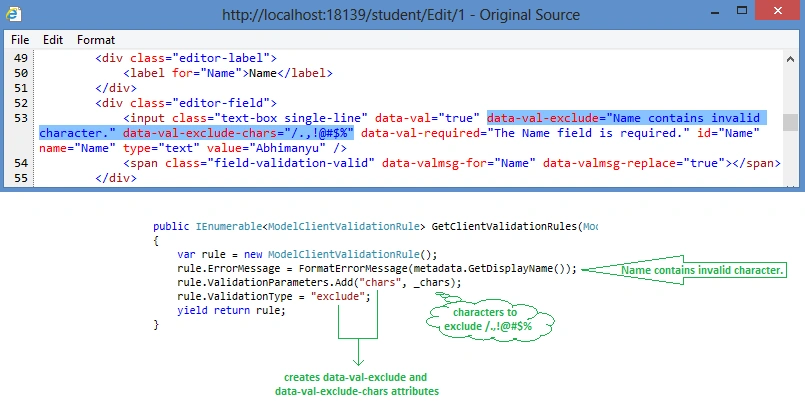Screen dimensions: 805x401
Task: Click line number 49 in the gutter
Action: [x=21, y=58]
